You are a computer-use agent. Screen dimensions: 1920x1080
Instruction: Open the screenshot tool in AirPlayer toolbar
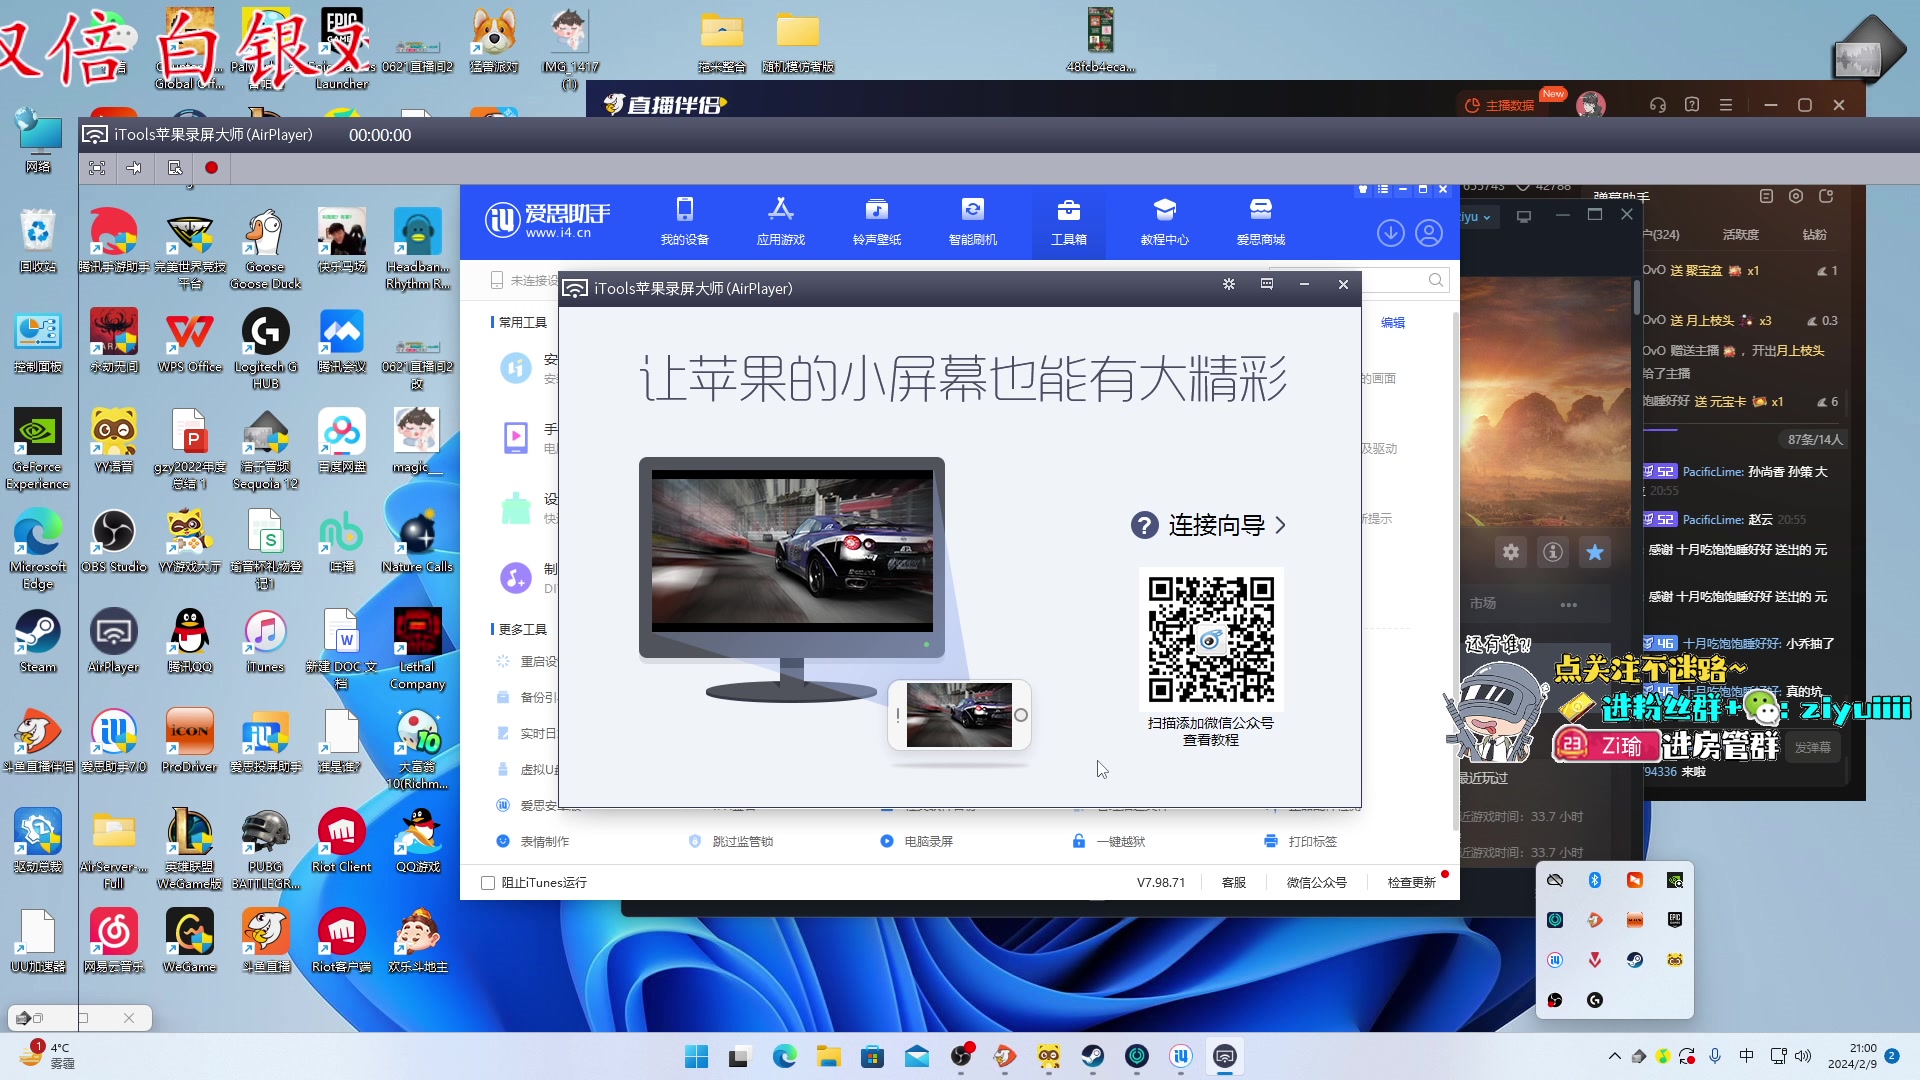coord(174,168)
